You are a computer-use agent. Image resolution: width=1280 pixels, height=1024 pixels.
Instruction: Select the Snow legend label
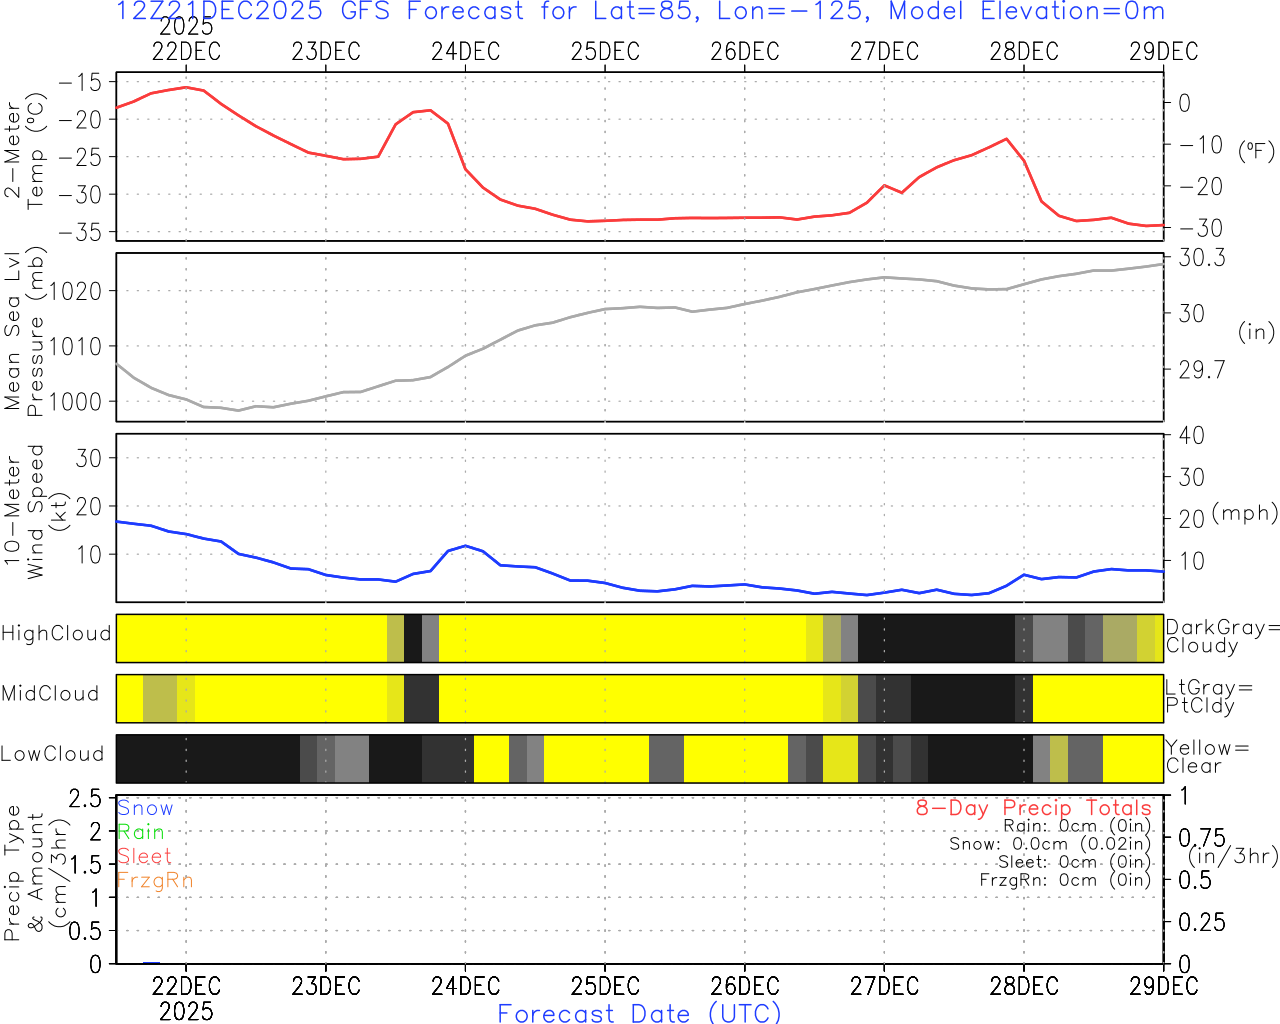[x=145, y=808]
